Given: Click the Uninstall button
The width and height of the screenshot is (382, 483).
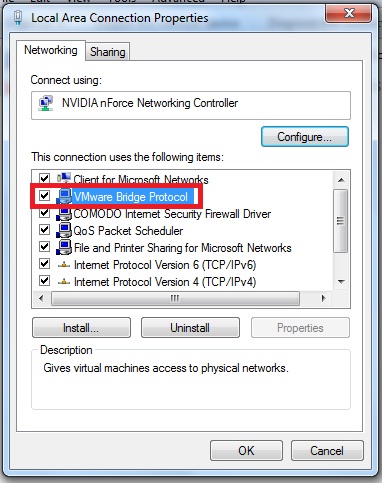Looking at the screenshot, I should [x=190, y=328].
